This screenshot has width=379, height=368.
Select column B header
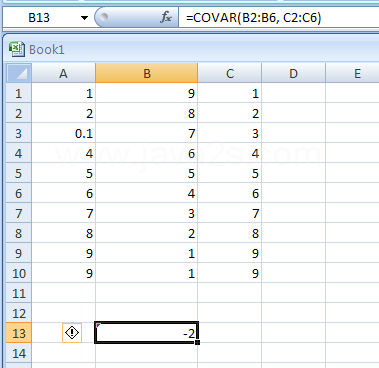[147, 73]
